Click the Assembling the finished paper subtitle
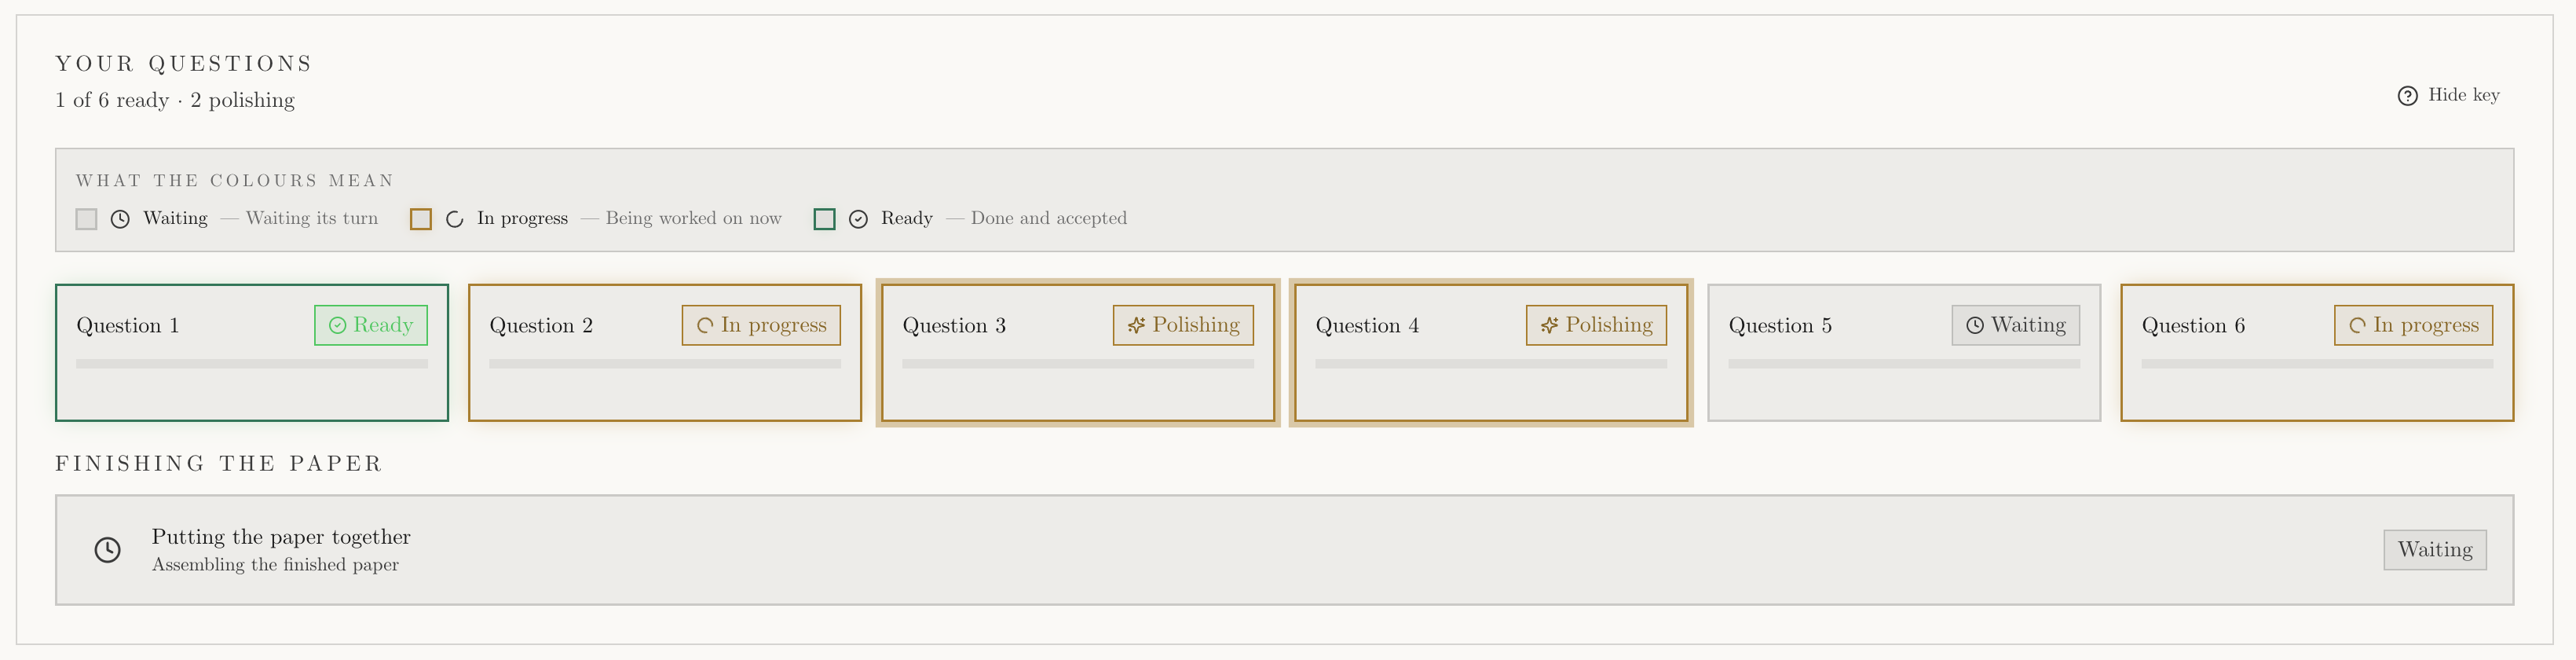The image size is (2576, 660). 275,565
